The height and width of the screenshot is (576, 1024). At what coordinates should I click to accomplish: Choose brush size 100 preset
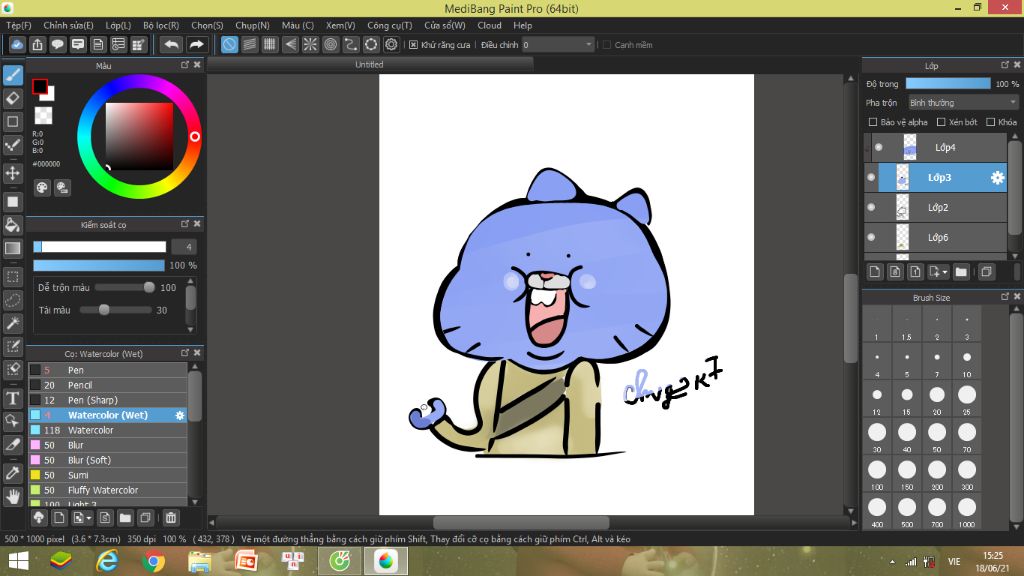click(877, 474)
